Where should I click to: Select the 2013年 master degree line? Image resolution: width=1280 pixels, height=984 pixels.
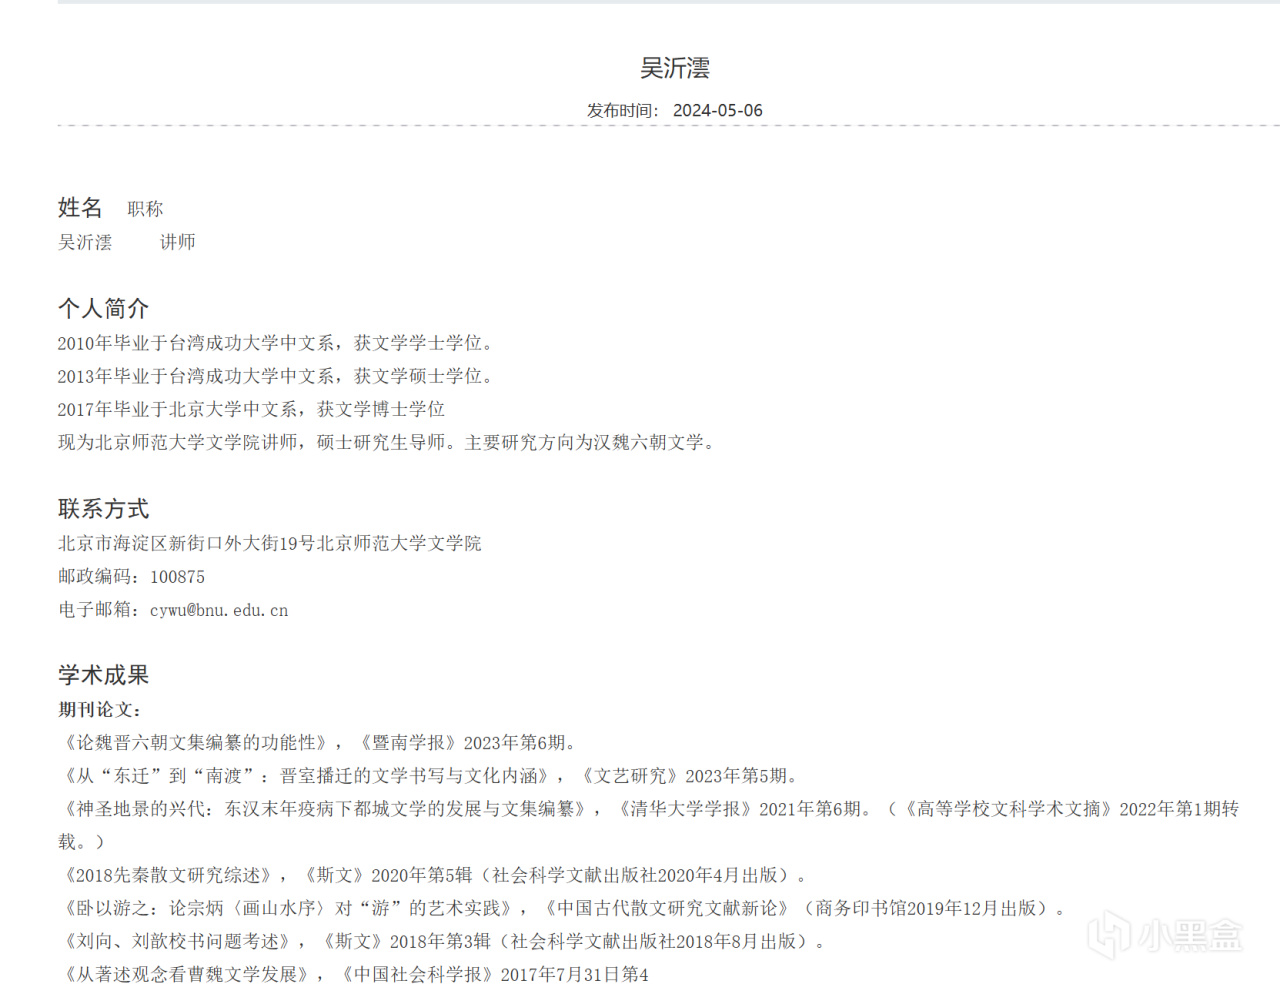[275, 376]
